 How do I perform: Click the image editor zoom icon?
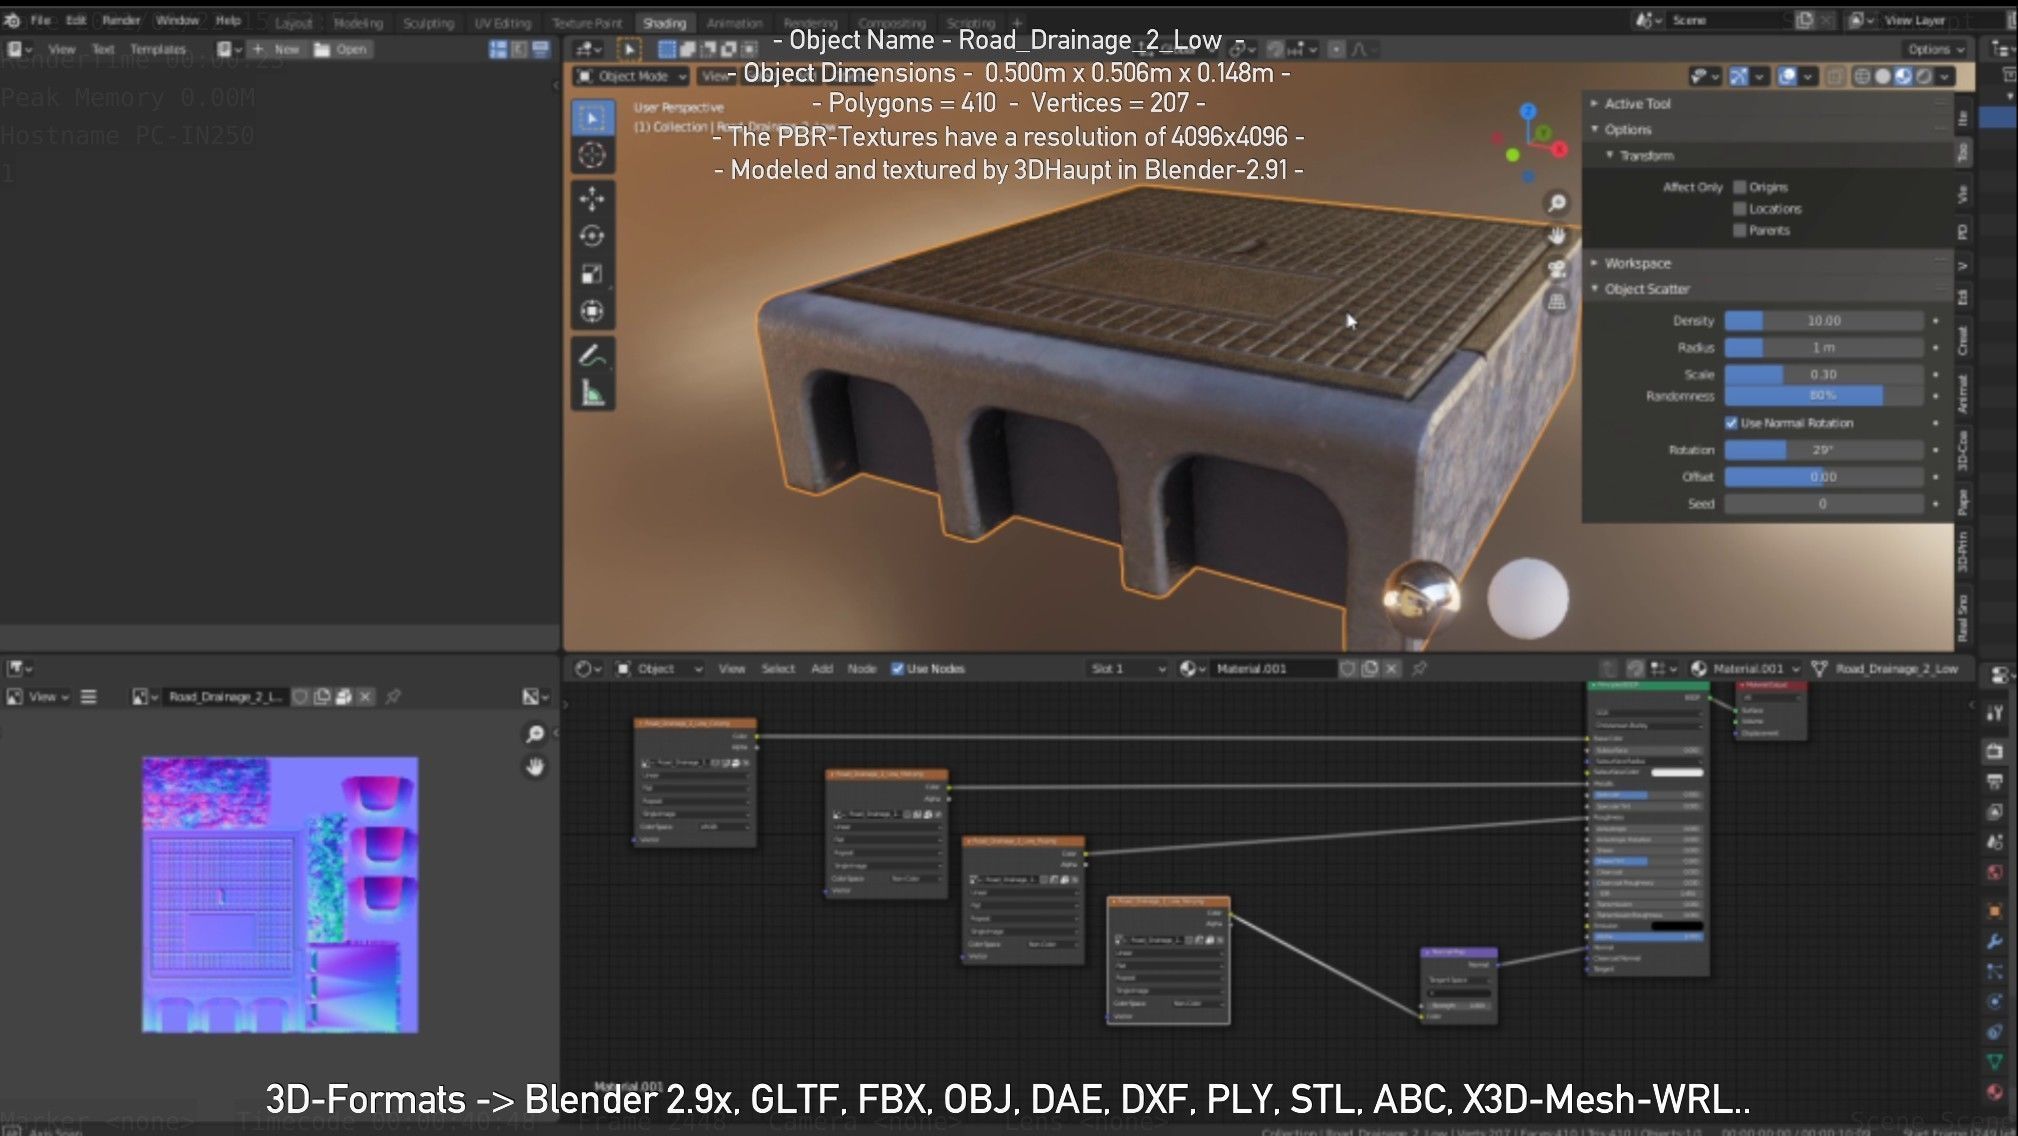coord(535,734)
